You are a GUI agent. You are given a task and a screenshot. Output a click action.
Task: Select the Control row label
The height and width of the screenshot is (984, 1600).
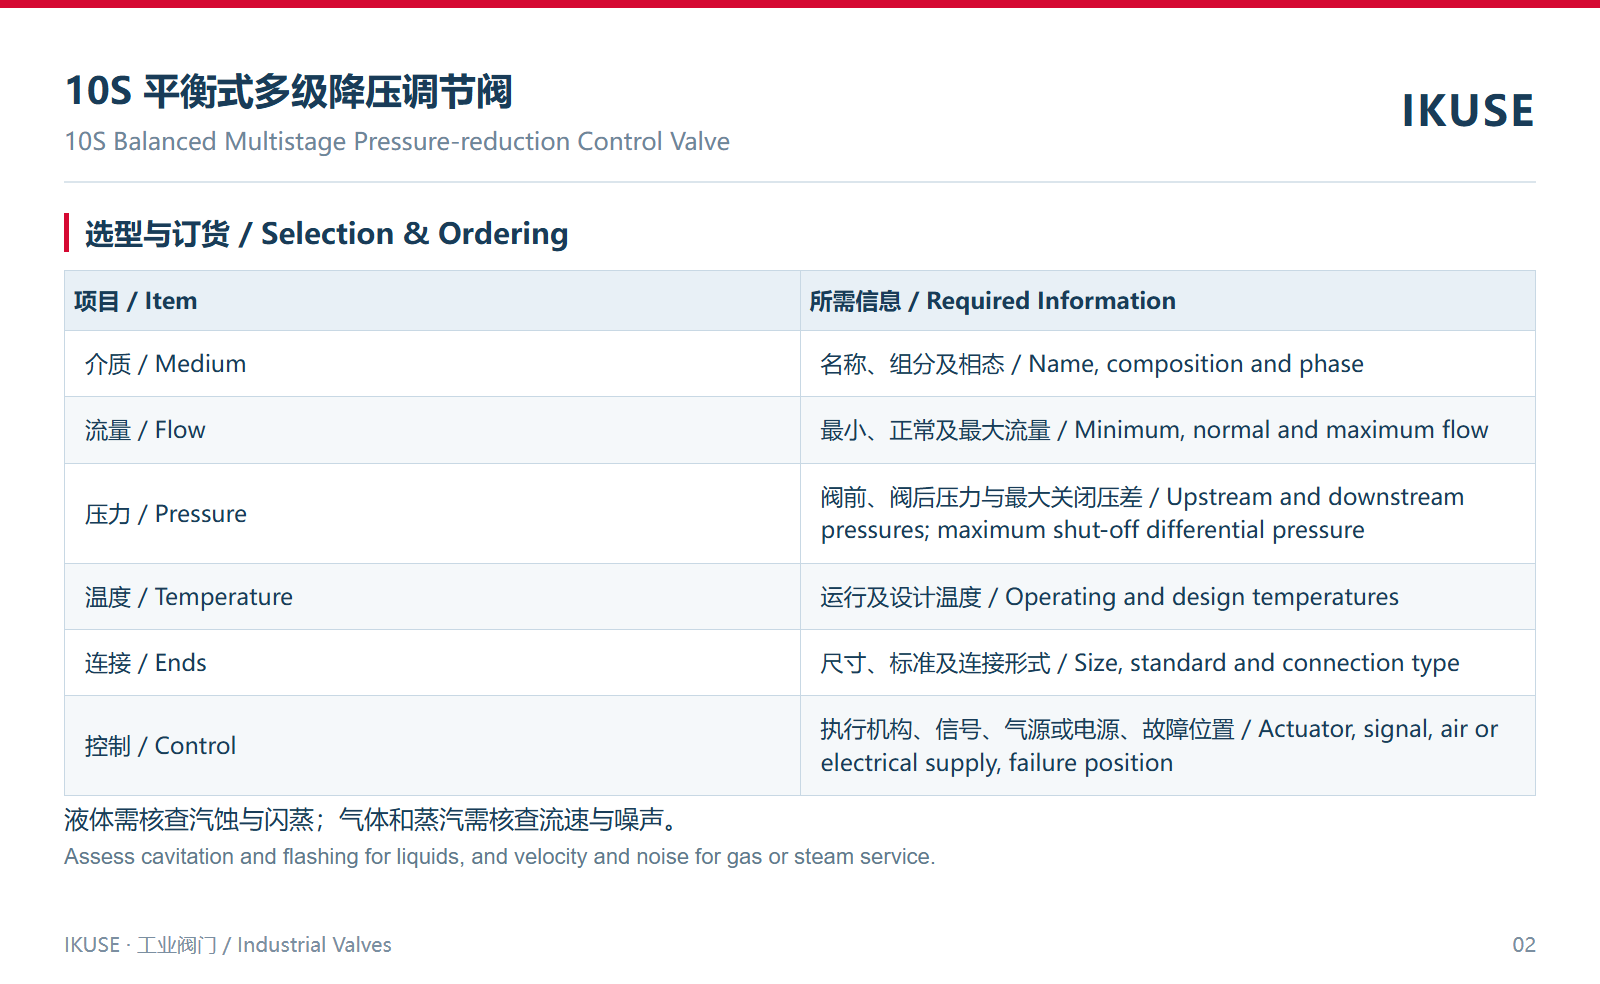pyautogui.click(x=161, y=746)
